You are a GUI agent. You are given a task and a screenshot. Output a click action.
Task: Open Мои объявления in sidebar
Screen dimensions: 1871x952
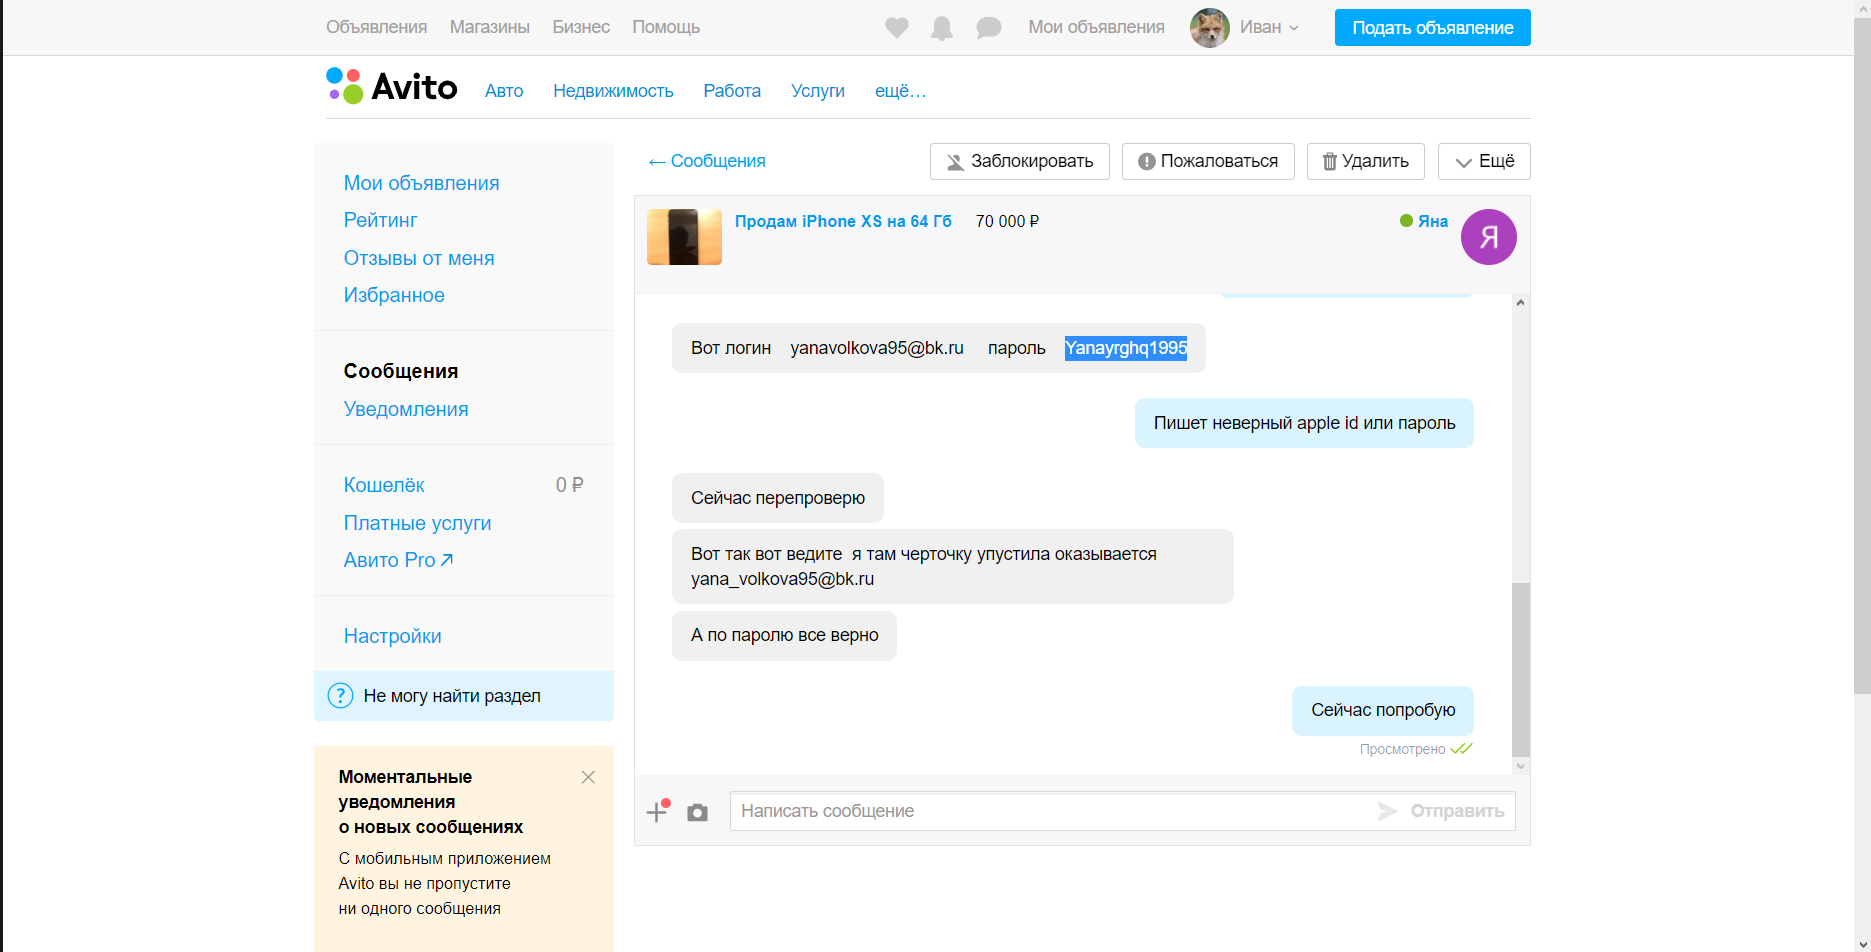coord(422,183)
